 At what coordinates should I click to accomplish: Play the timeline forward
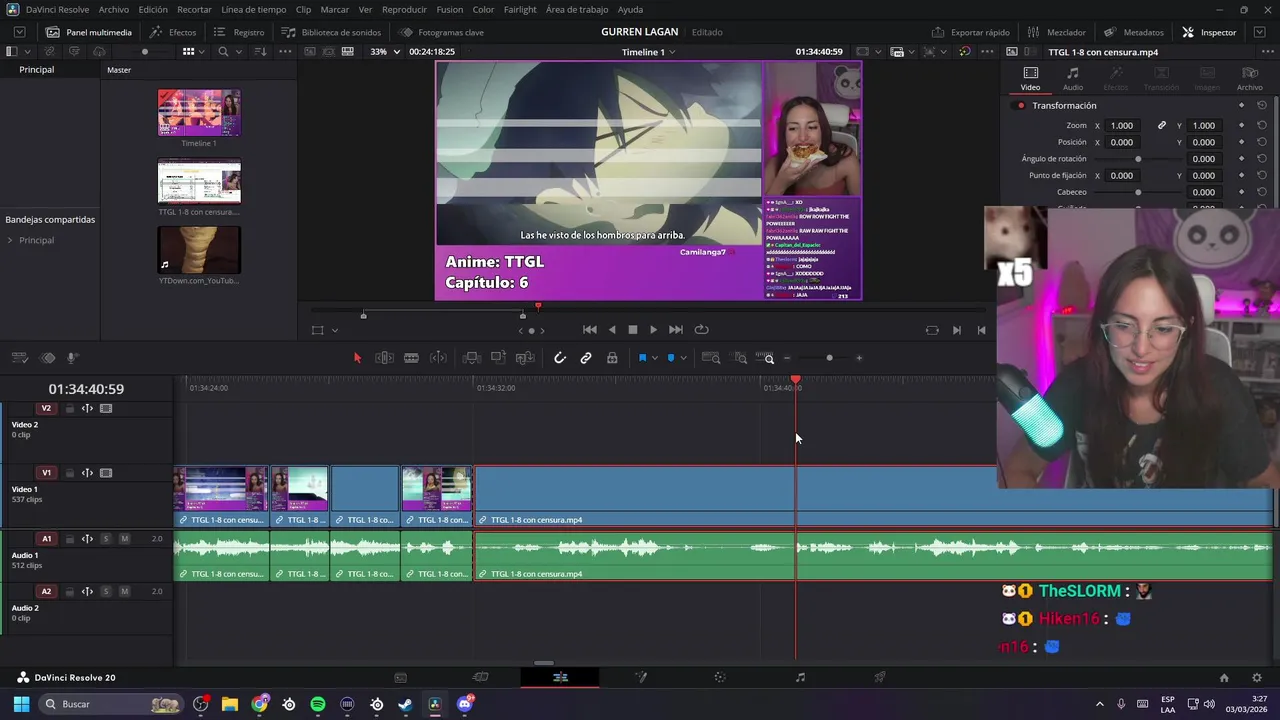point(653,330)
